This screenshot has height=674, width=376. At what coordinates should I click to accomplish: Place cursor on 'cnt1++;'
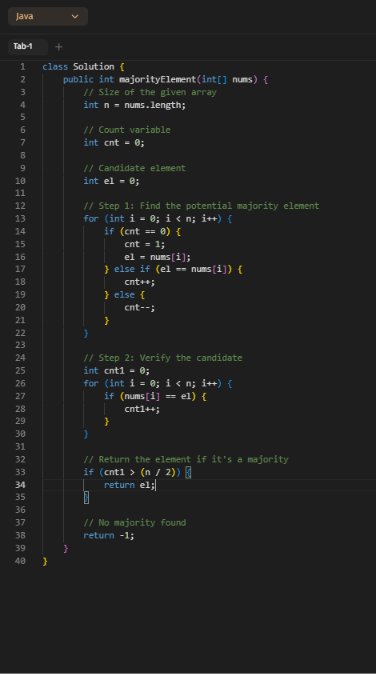(142, 409)
